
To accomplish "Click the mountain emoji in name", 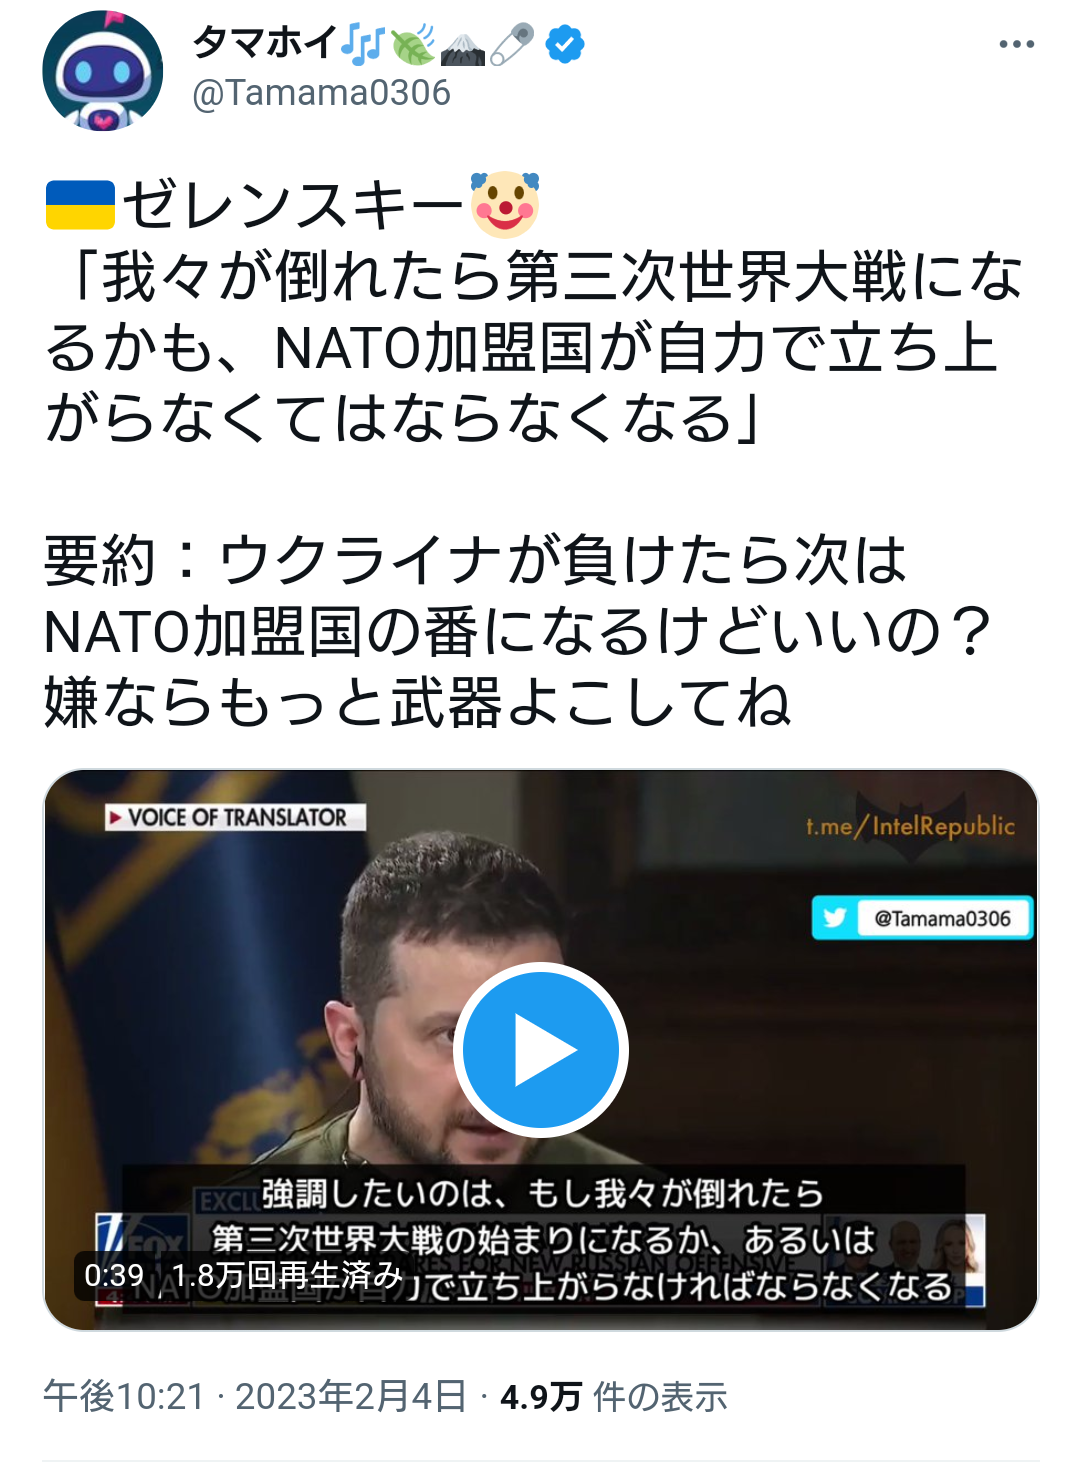I will pos(462,46).
